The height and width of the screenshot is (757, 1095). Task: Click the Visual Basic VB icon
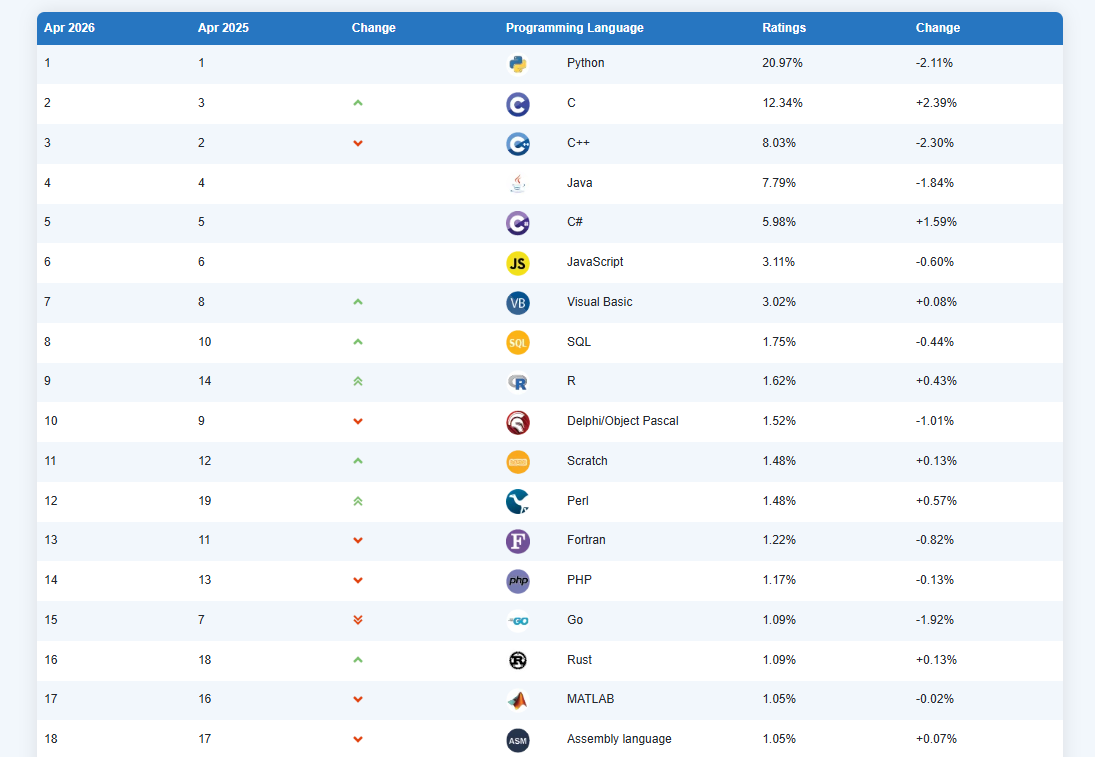[517, 302]
